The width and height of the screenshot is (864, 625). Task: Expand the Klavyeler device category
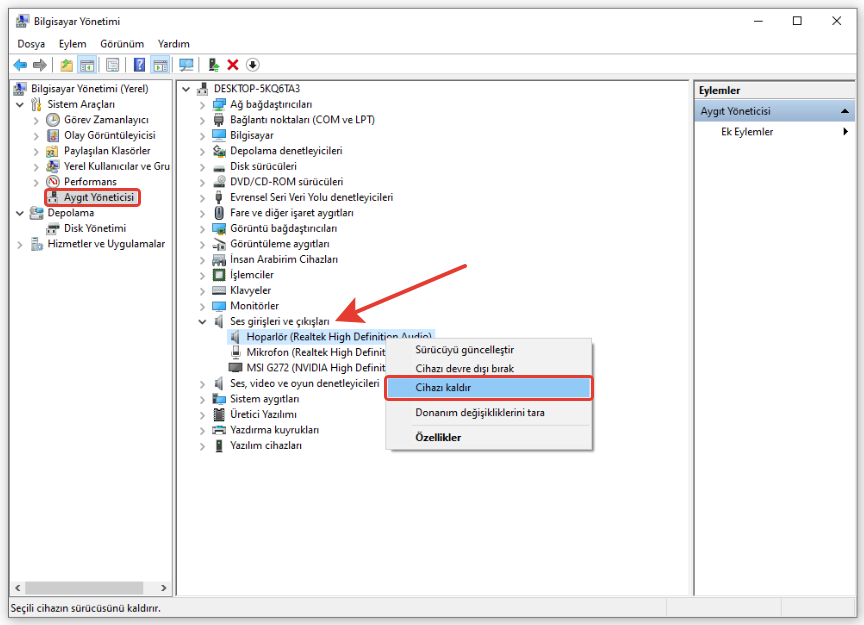pos(204,290)
